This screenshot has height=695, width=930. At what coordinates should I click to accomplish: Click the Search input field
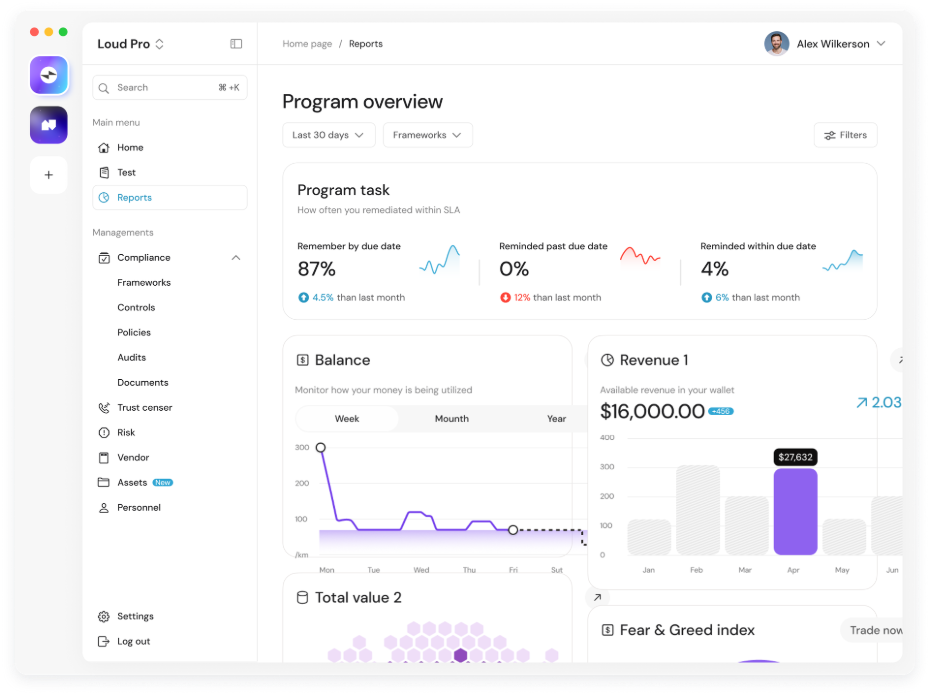(x=165, y=88)
